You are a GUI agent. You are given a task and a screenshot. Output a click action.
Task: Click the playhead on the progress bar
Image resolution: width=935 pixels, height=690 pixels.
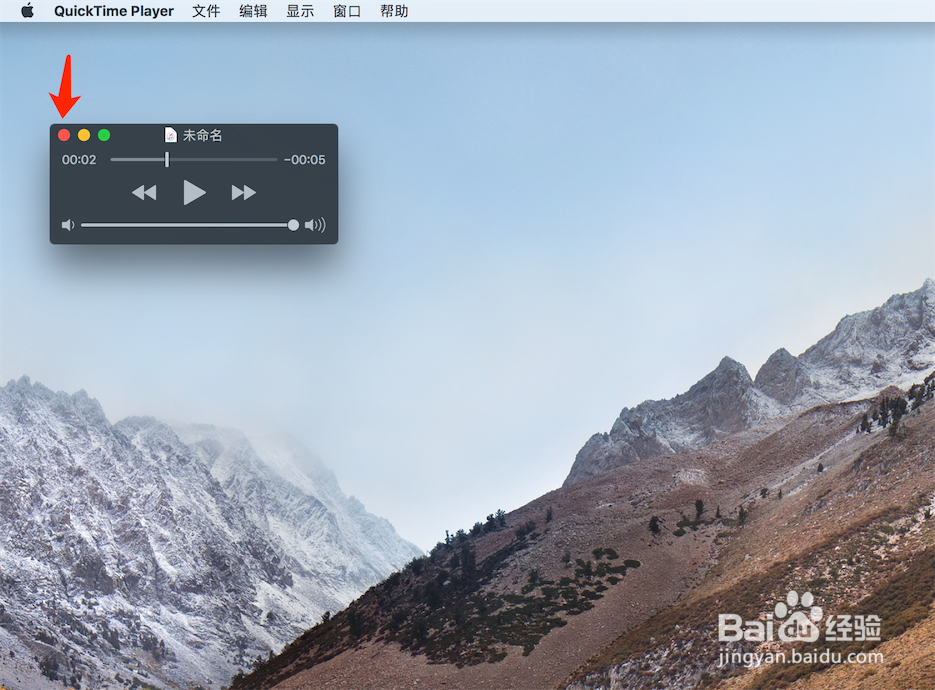pyautogui.click(x=166, y=158)
